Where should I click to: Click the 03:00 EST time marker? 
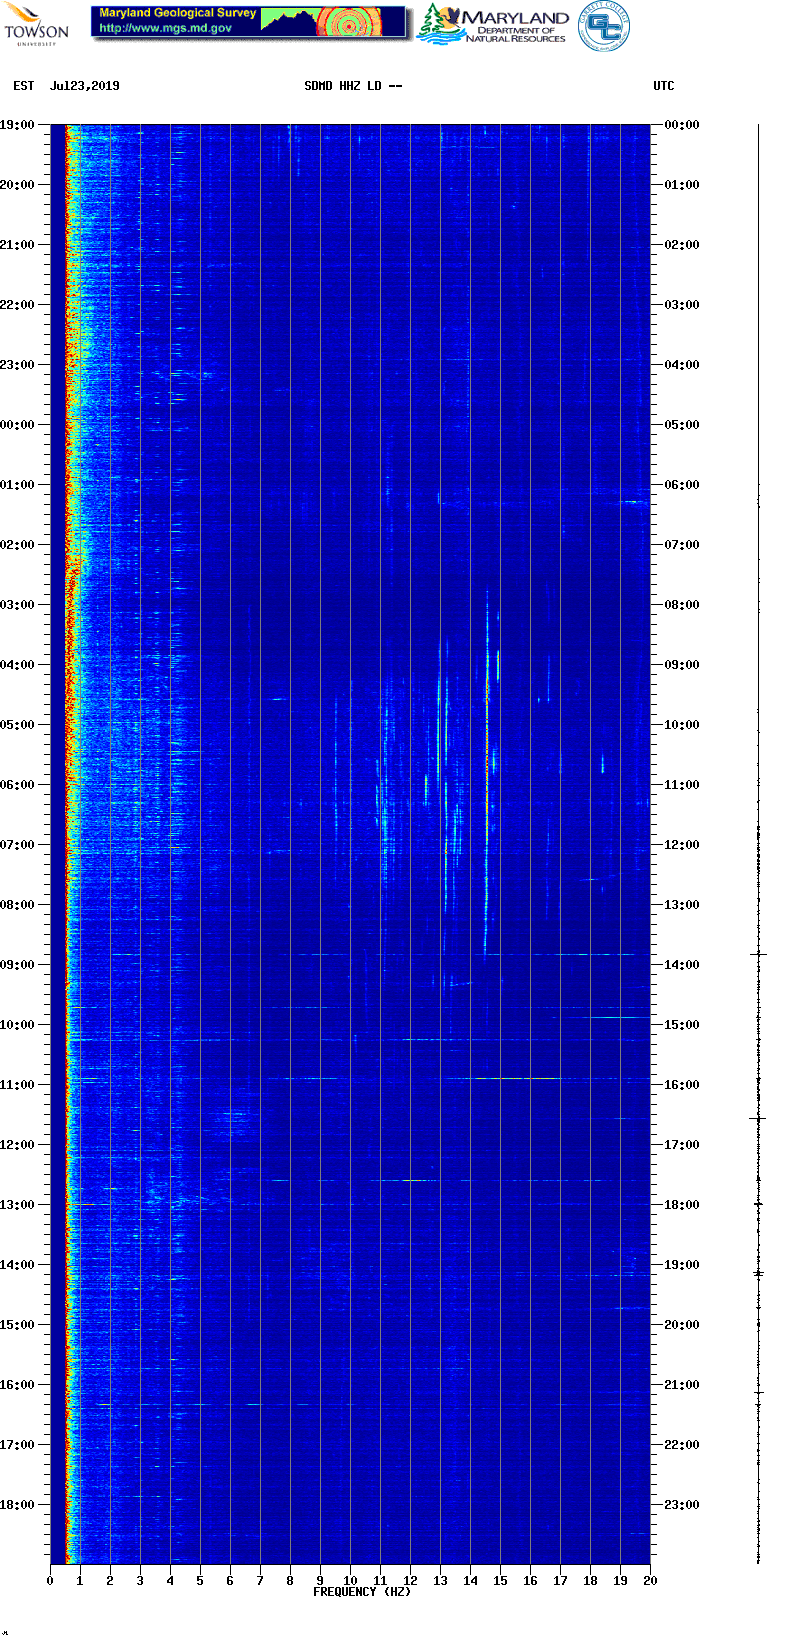click(x=18, y=605)
